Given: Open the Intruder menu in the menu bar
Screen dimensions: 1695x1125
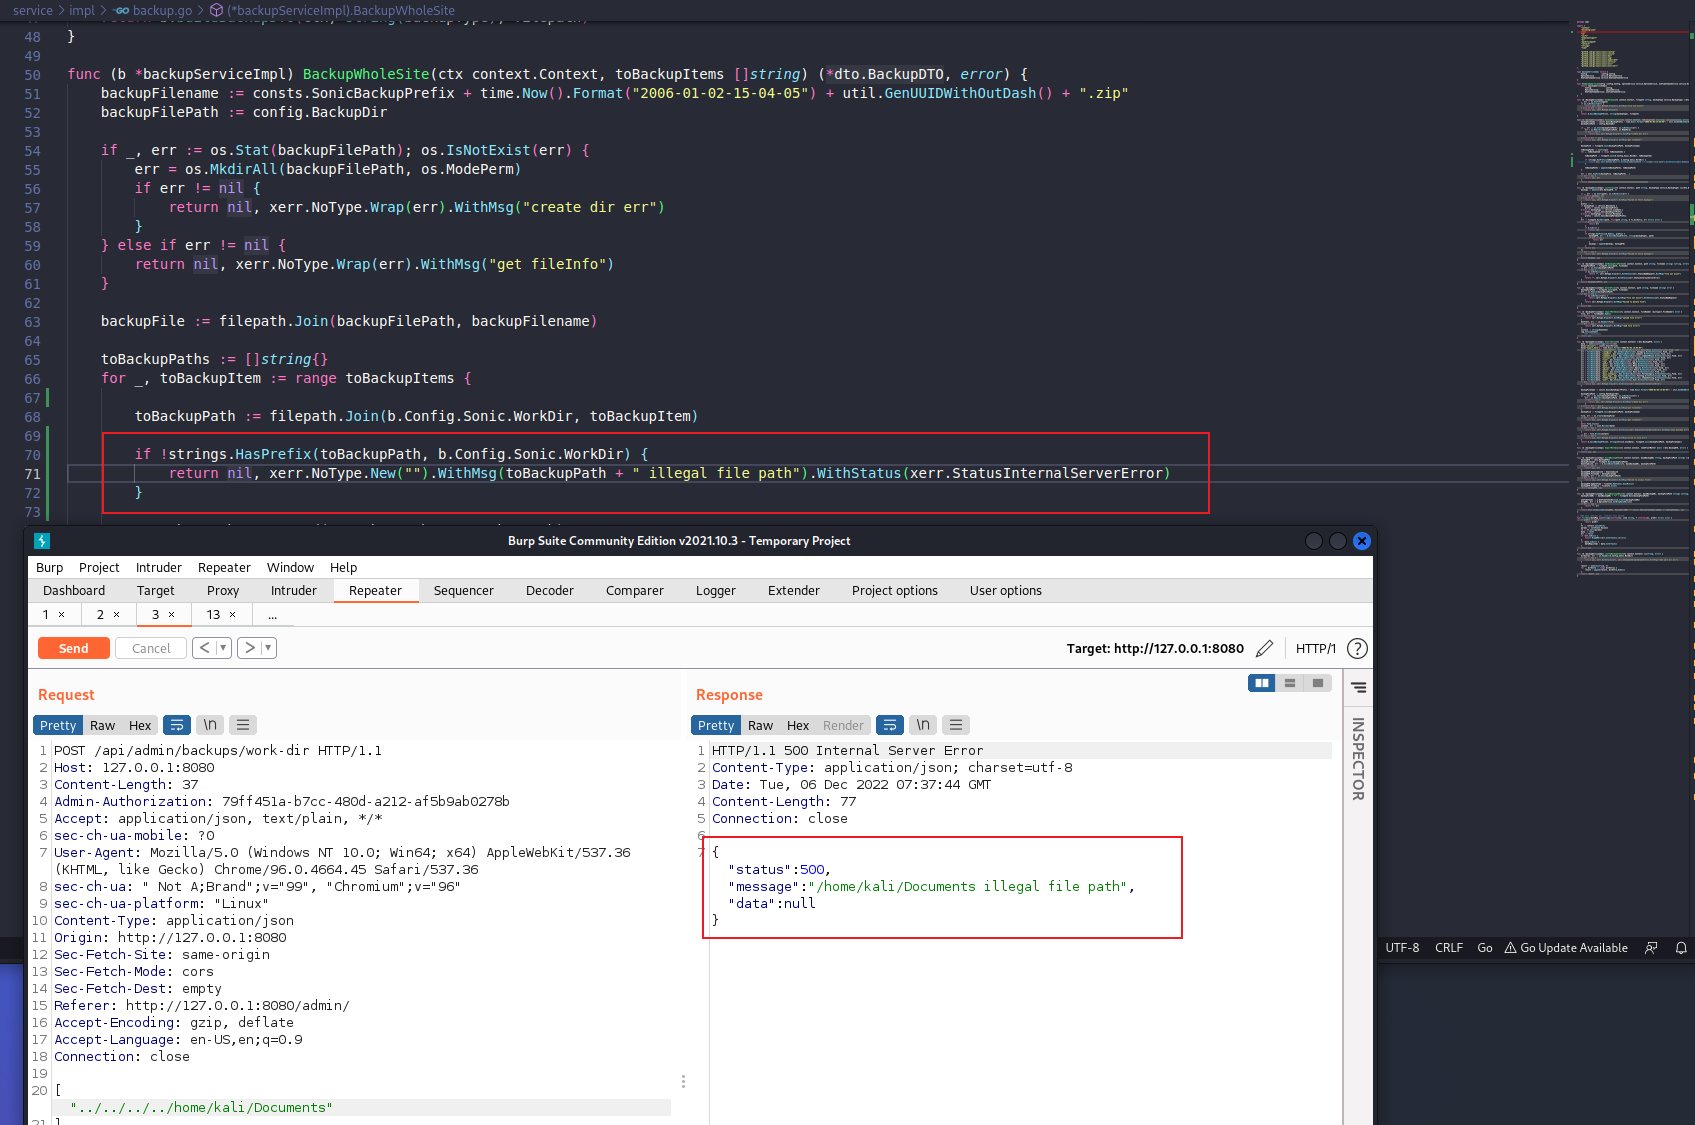Looking at the screenshot, I should [x=158, y=567].
